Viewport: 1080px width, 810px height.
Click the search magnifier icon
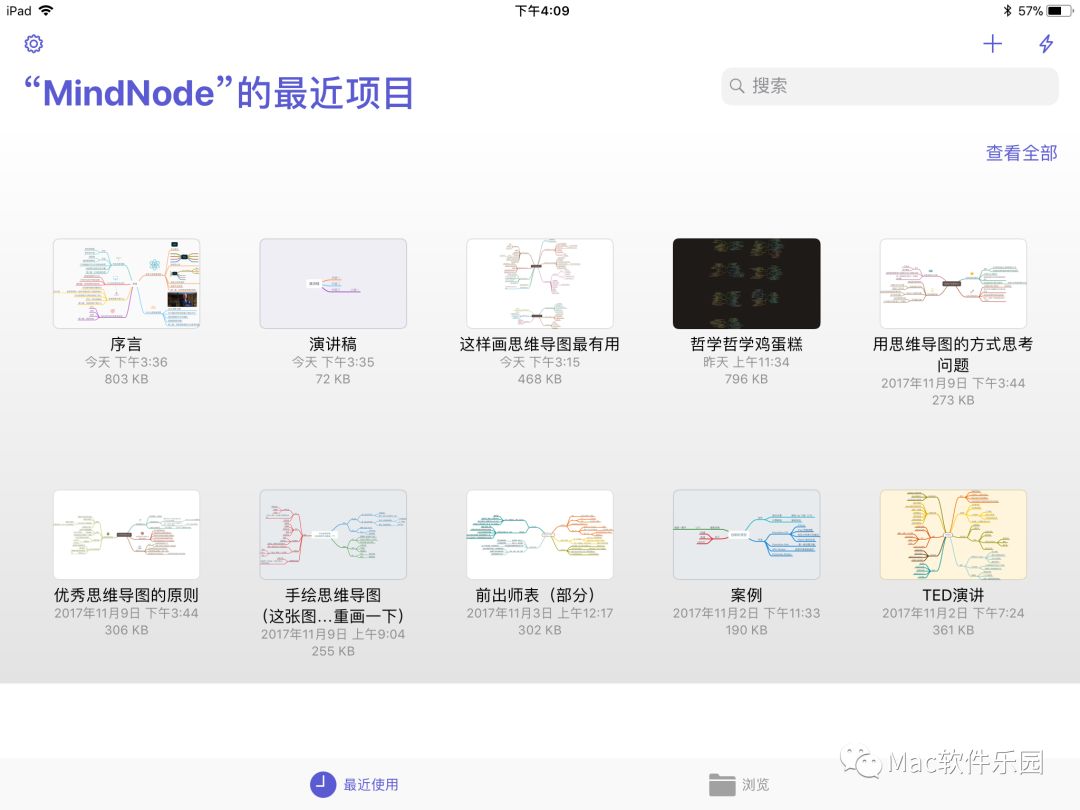(737, 86)
